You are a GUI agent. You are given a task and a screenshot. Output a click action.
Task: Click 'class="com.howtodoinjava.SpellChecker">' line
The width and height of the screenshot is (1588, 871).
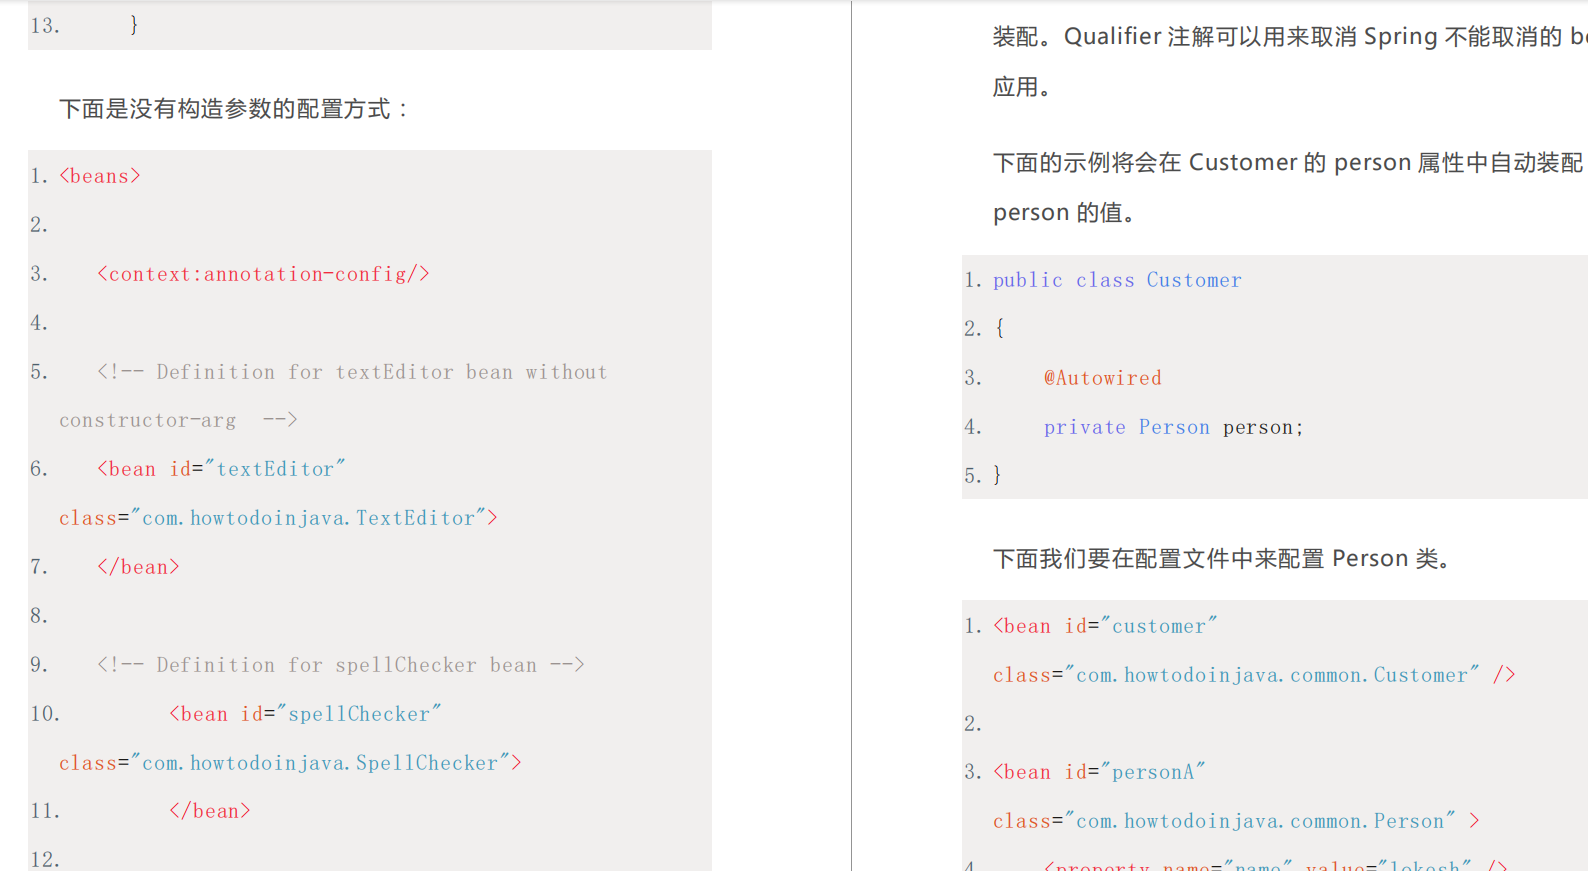coord(290,763)
